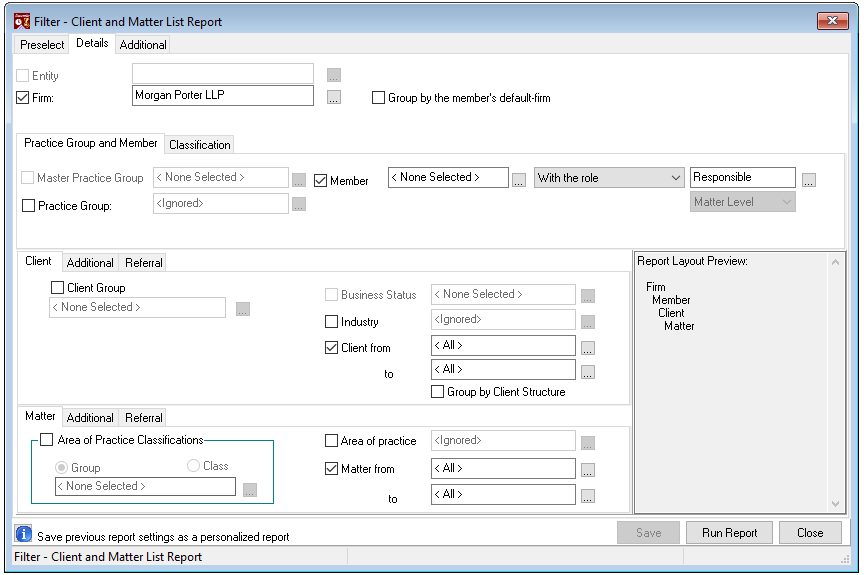Open the browse button beside the Firm field
Viewport: 864px width, 575px height.
point(333,97)
